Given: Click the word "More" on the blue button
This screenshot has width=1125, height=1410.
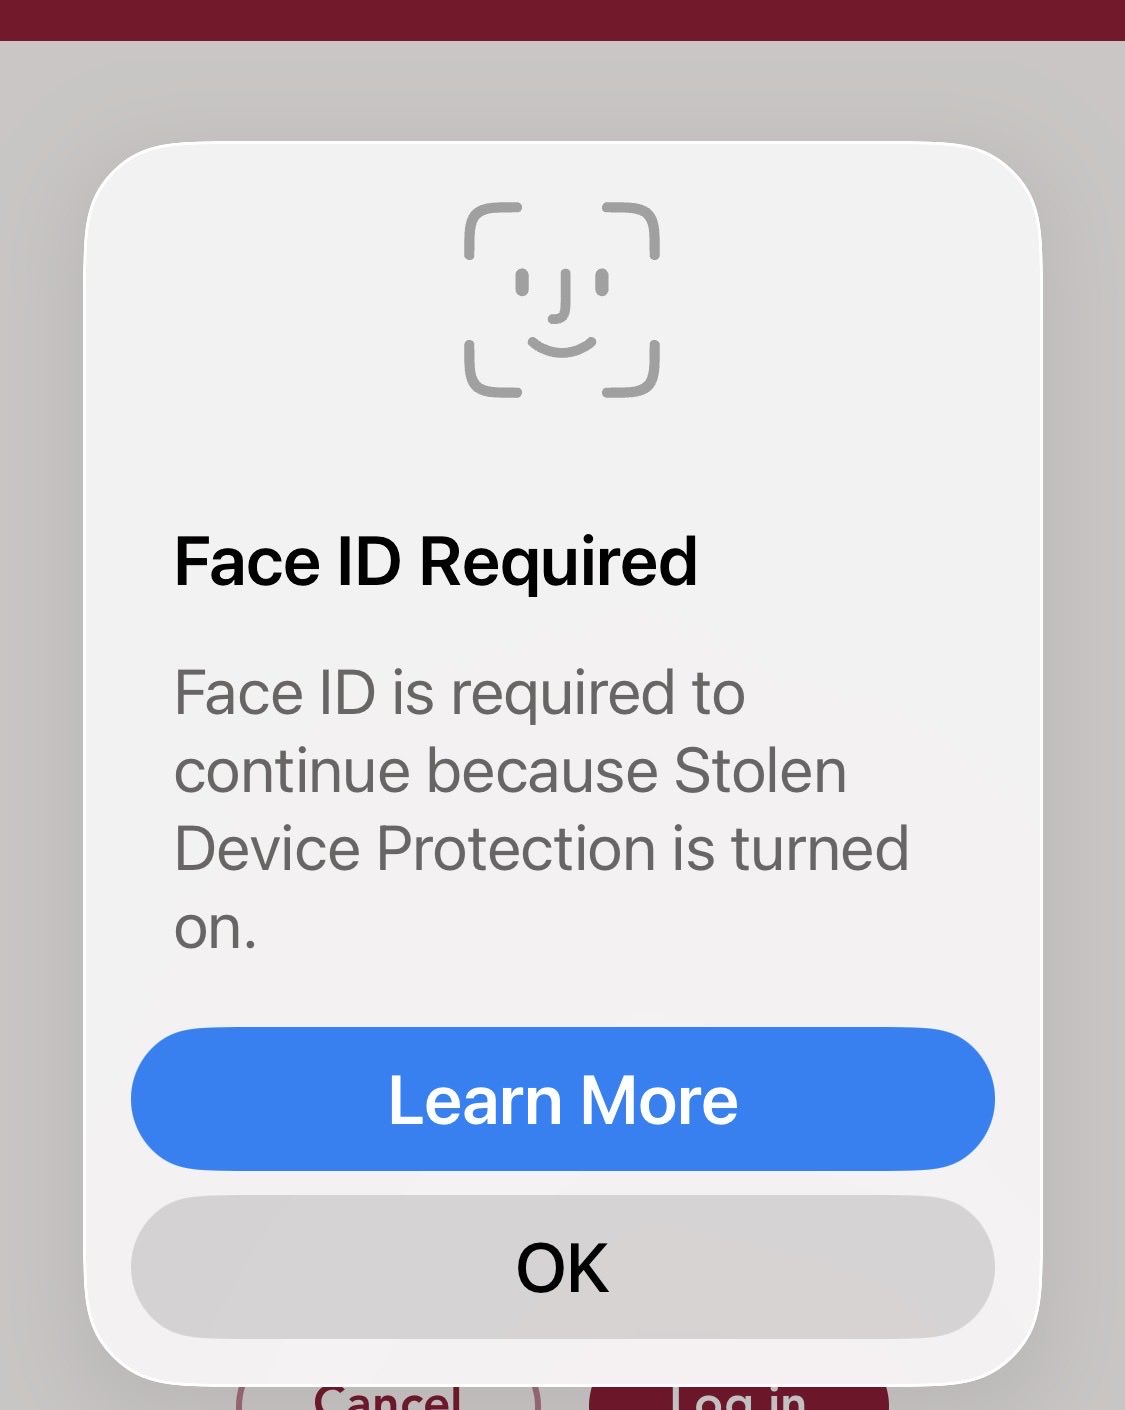Looking at the screenshot, I should (660, 1100).
